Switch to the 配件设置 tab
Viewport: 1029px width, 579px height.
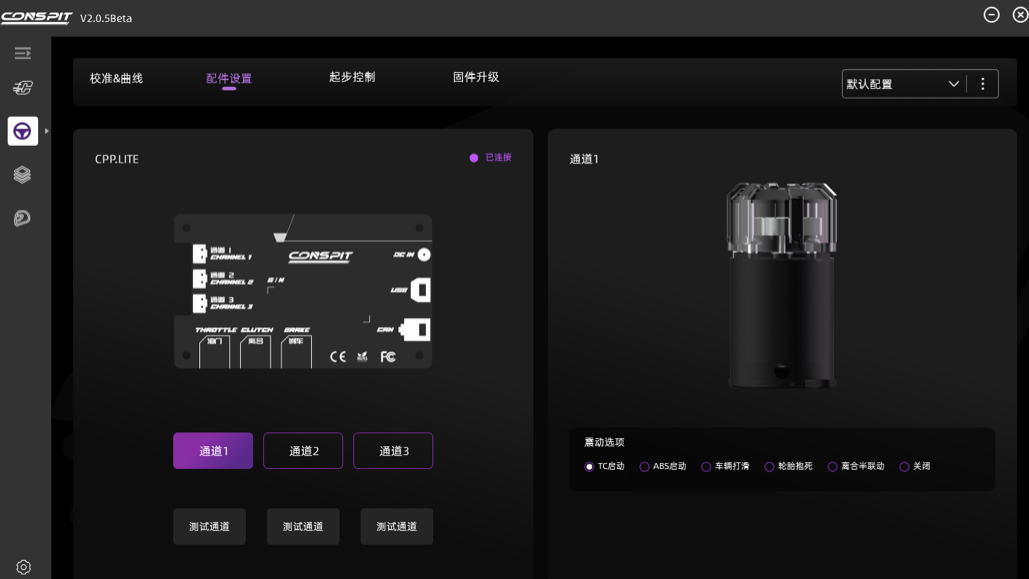pyautogui.click(x=229, y=79)
